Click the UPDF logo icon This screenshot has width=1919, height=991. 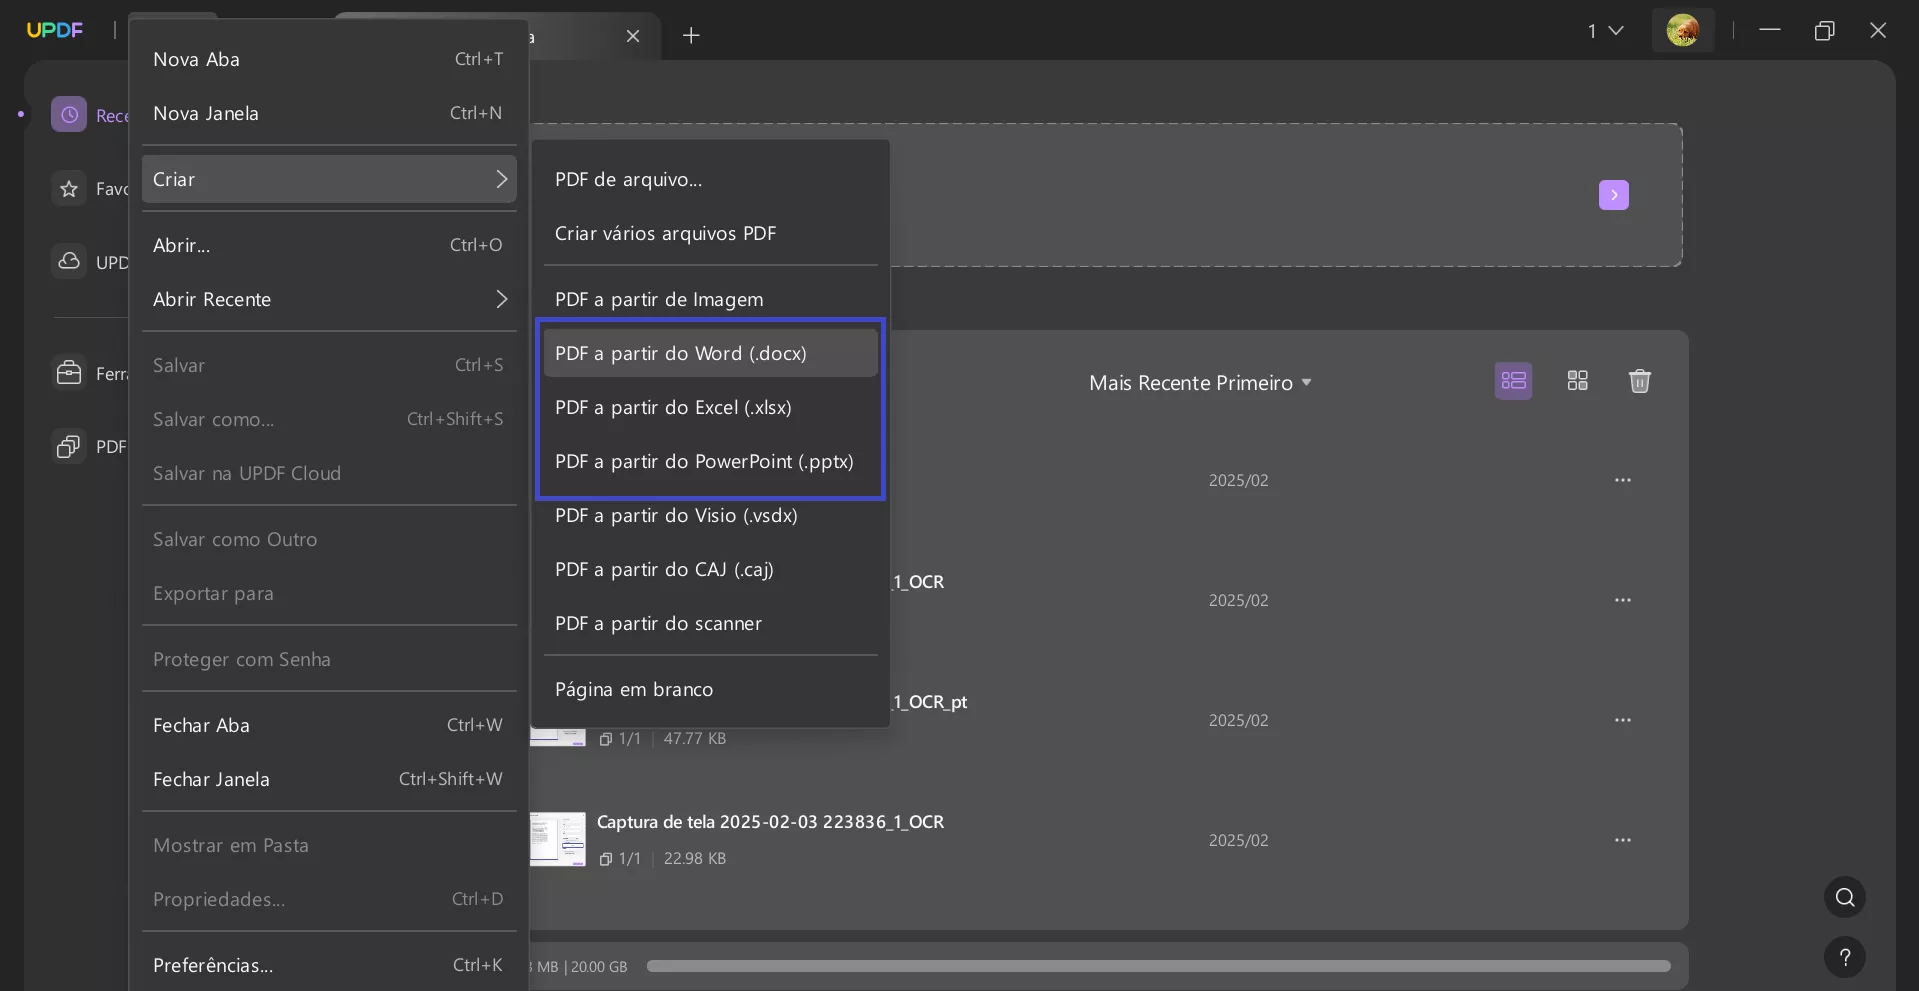pos(55,30)
